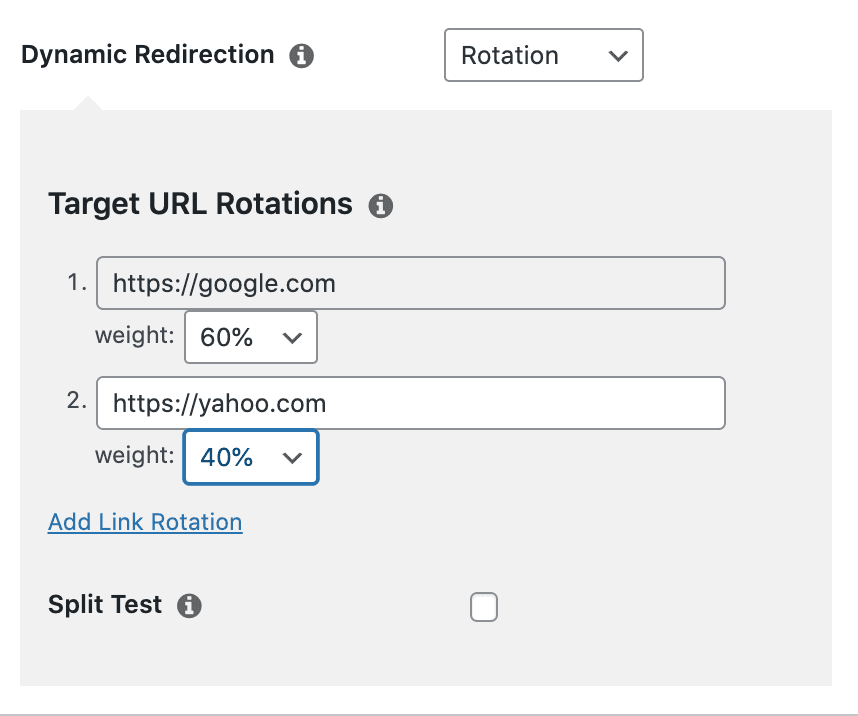Enable the Split Test checkbox
This screenshot has width=858, height=716.
tap(484, 607)
